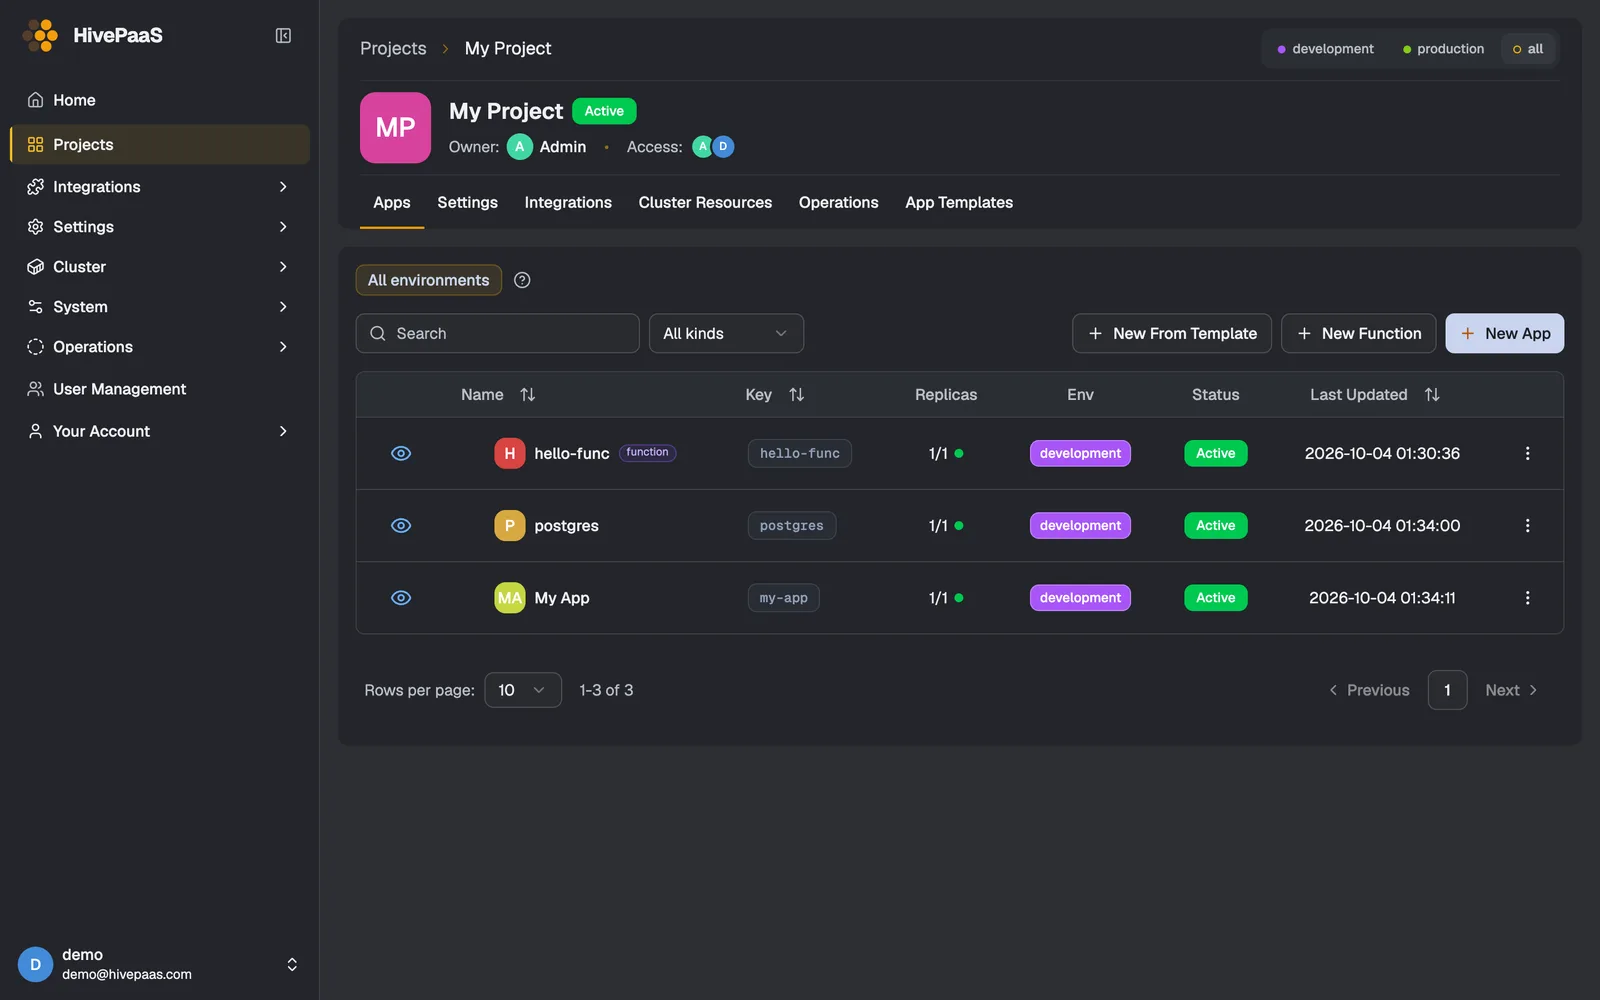
Task: Open the project Integrations tab
Action: pos(568,202)
